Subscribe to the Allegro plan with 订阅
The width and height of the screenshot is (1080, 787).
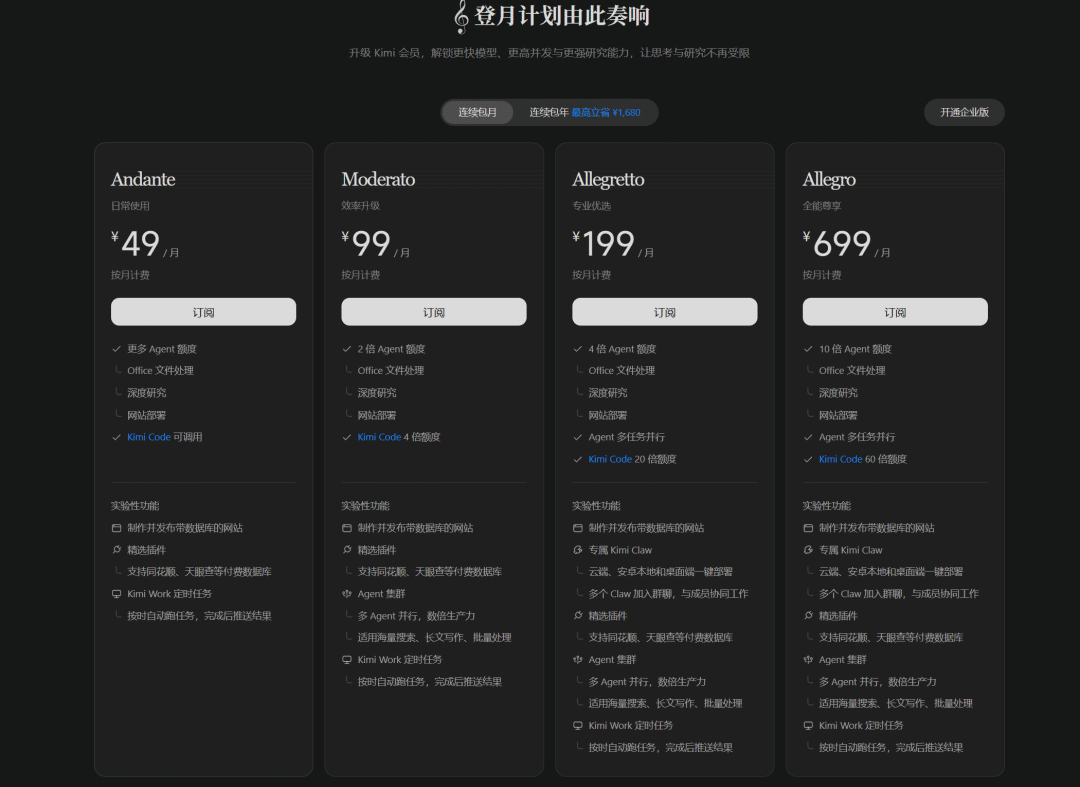(895, 312)
